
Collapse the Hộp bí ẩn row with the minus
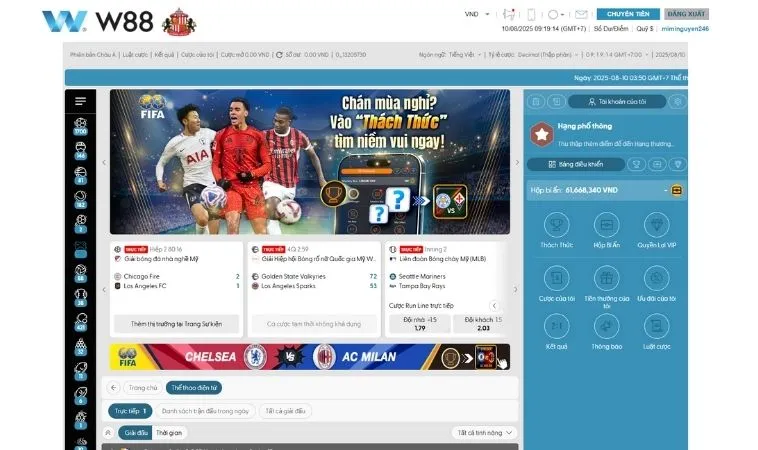(x=666, y=190)
